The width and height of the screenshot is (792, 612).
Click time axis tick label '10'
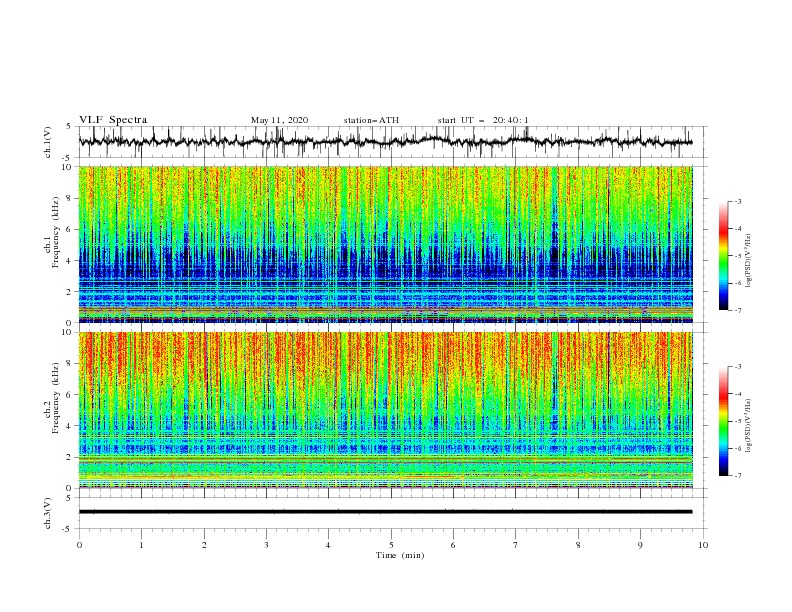pyautogui.click(x=703, y=545)
